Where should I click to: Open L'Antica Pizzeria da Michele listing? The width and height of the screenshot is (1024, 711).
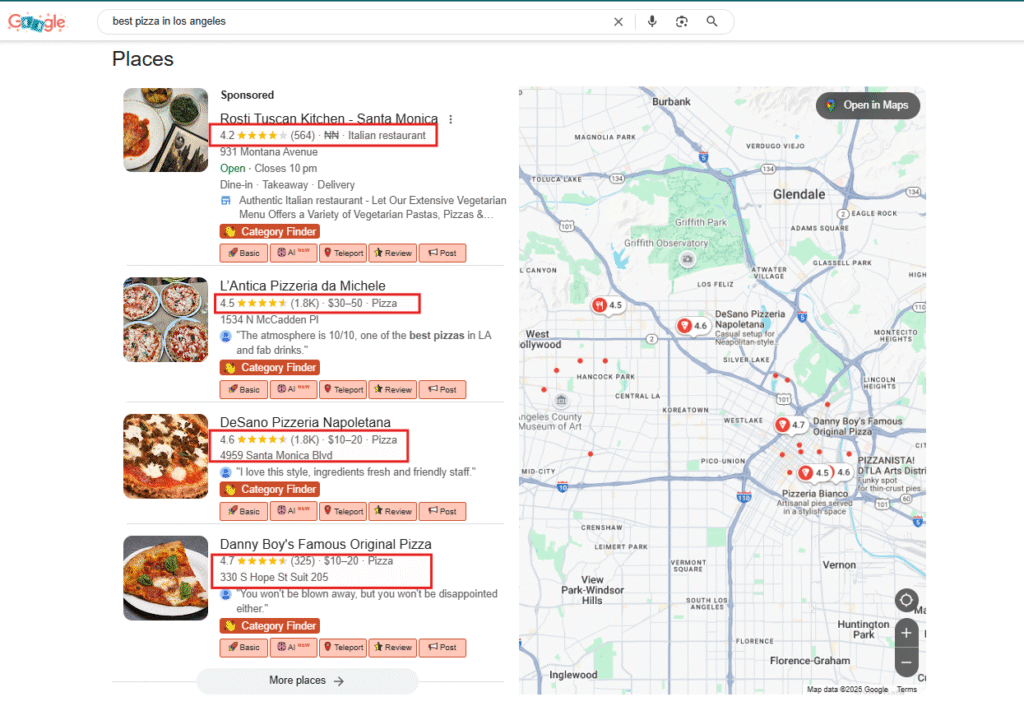pos(302,286)
